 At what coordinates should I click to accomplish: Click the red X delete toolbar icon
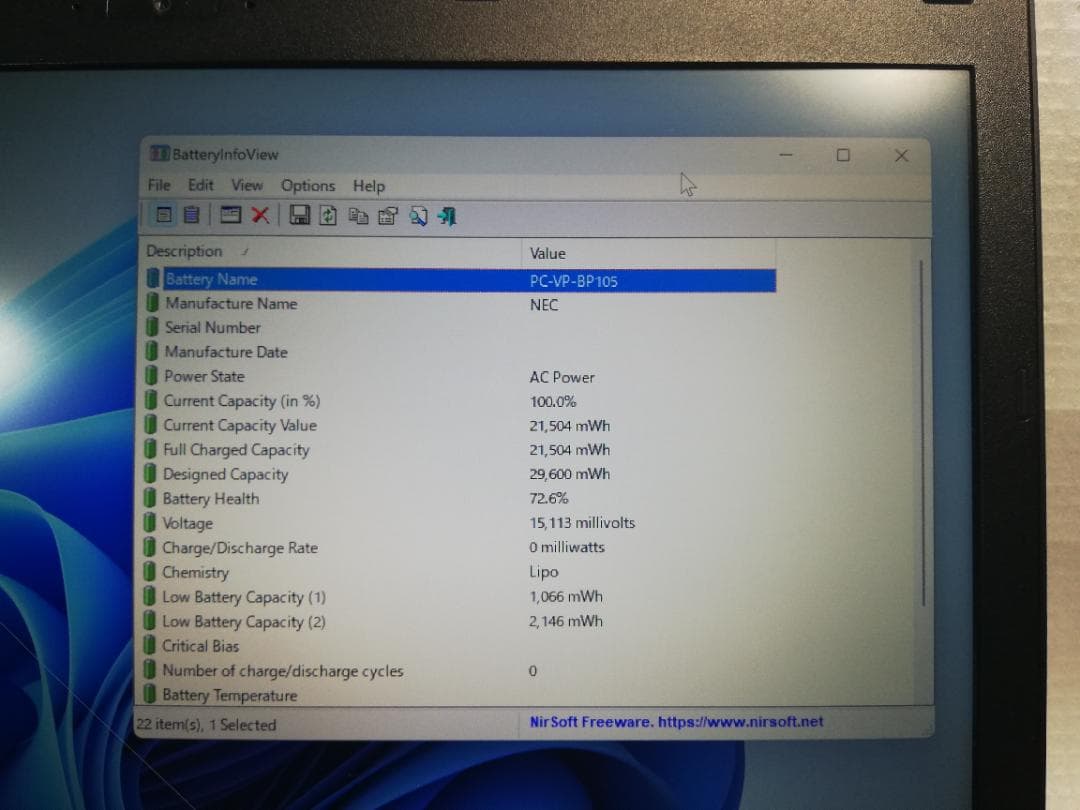point(261,214)
